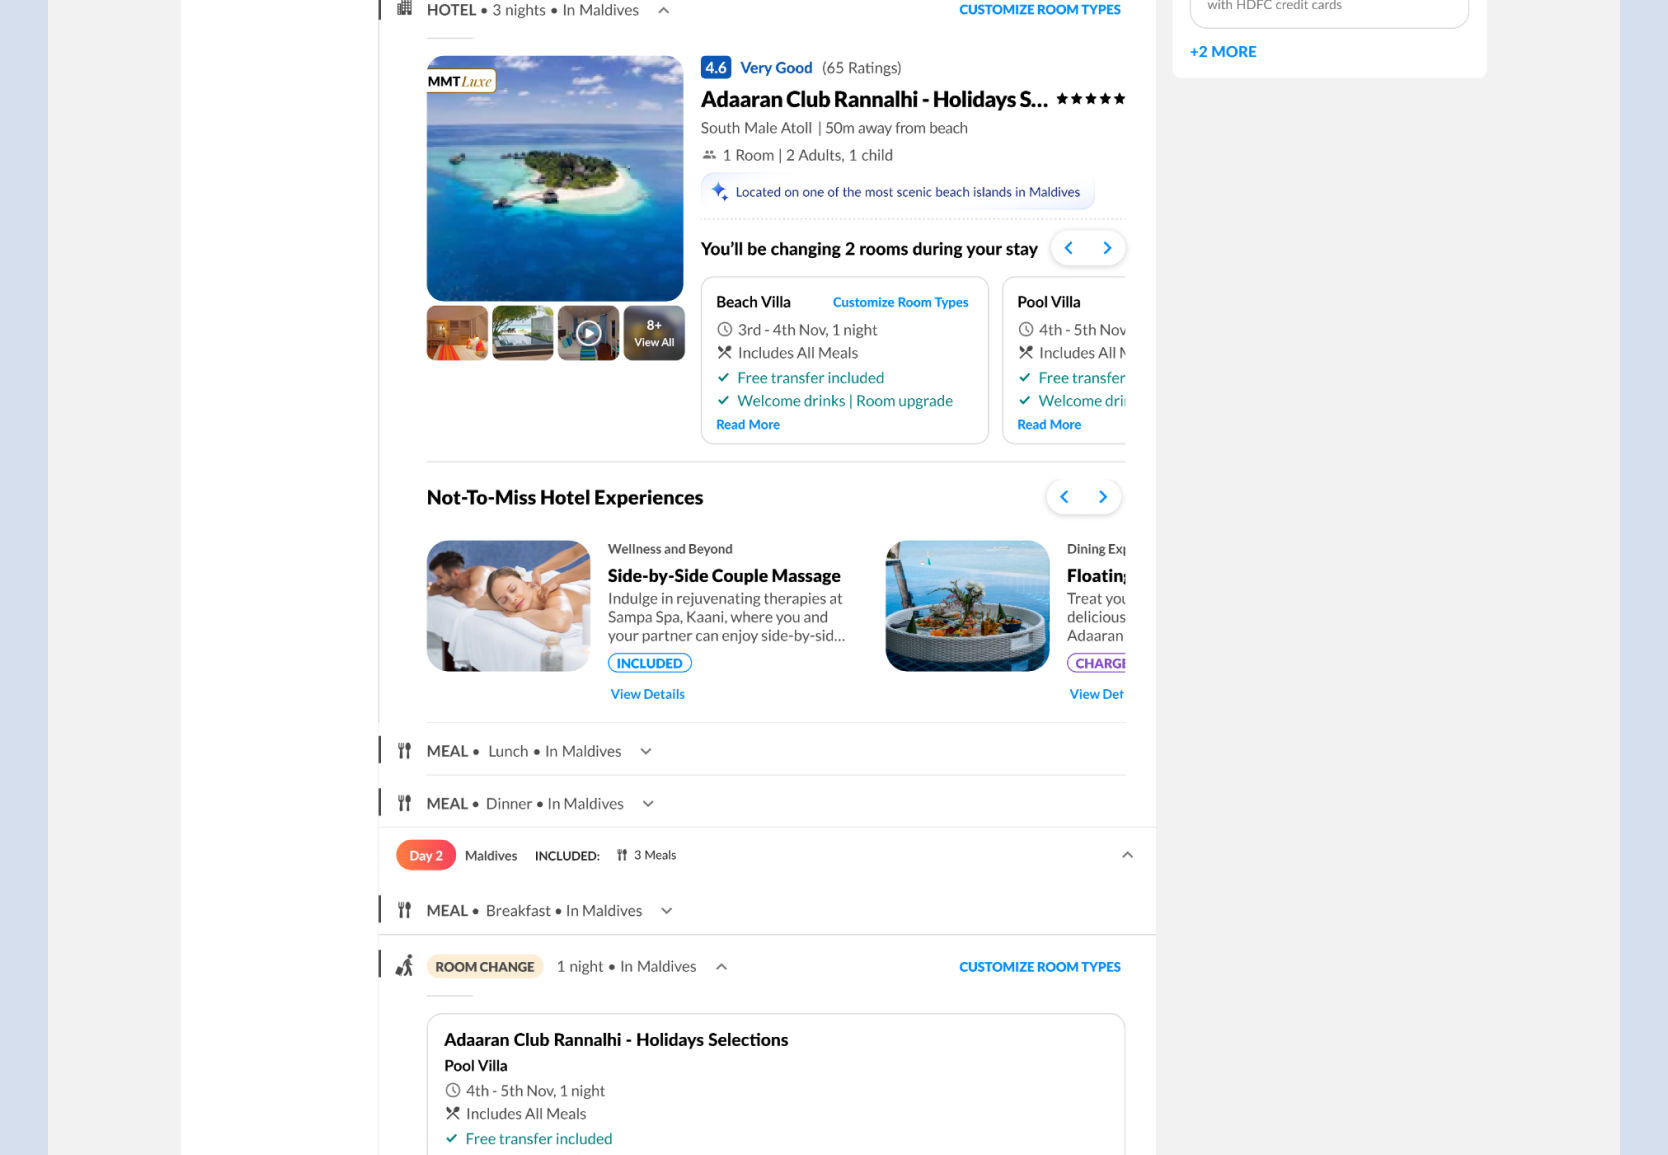Screen dimensions: 1668x1155
Task: Click the room change luggage icon
Action: point(404,966)
